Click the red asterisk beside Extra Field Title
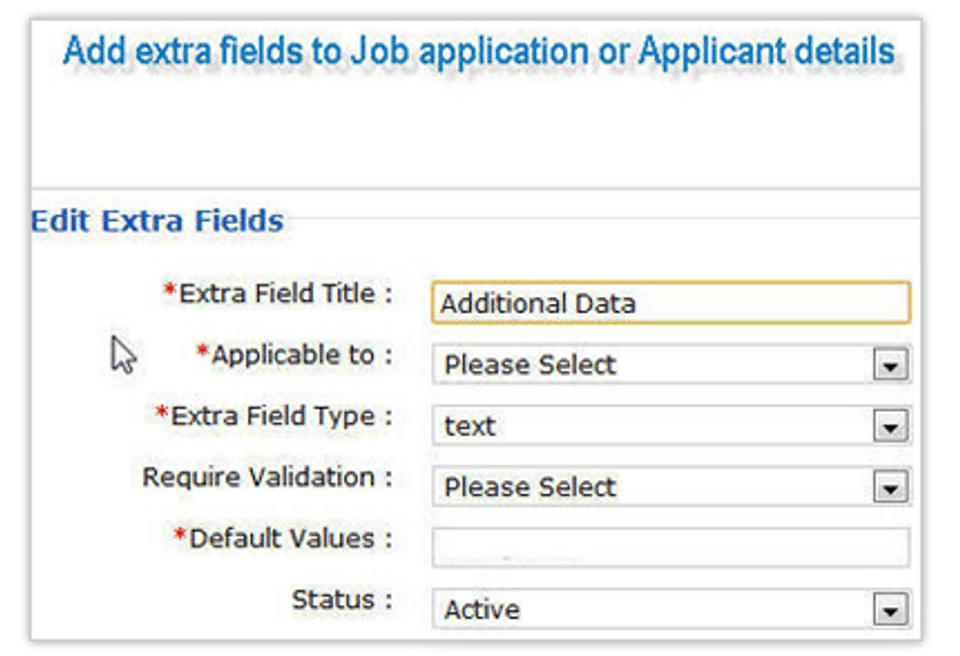 170,291
